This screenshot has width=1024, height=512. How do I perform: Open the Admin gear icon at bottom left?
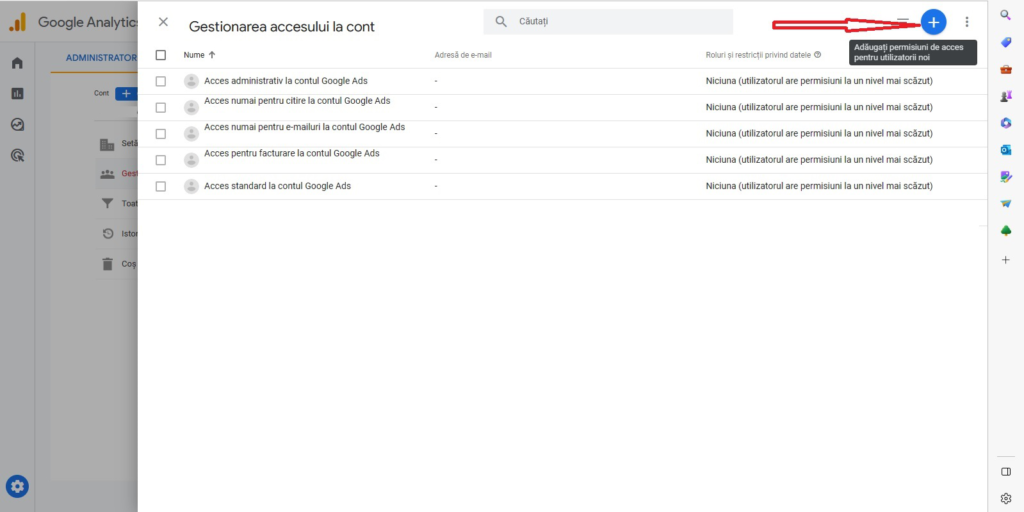pyautogui.click(x=17, y=486)
